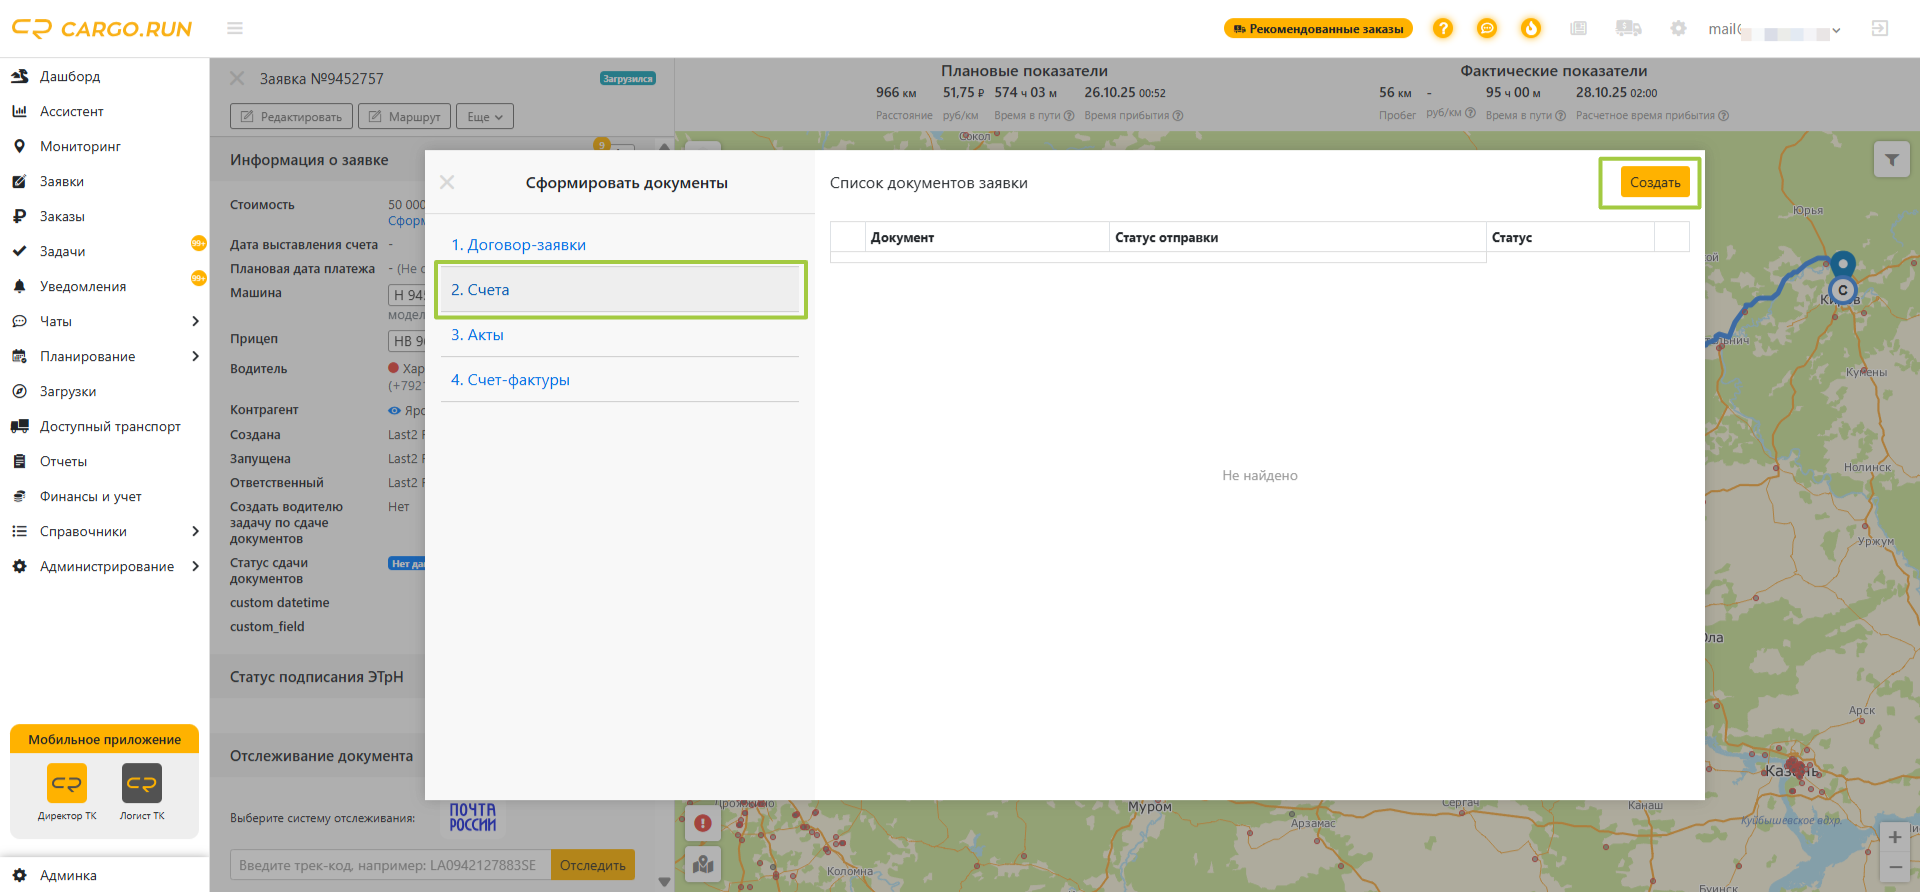The width and height of the screenshot is (1920, 892).
Task: Click the point C marker on map
Action: (1843, 290)
